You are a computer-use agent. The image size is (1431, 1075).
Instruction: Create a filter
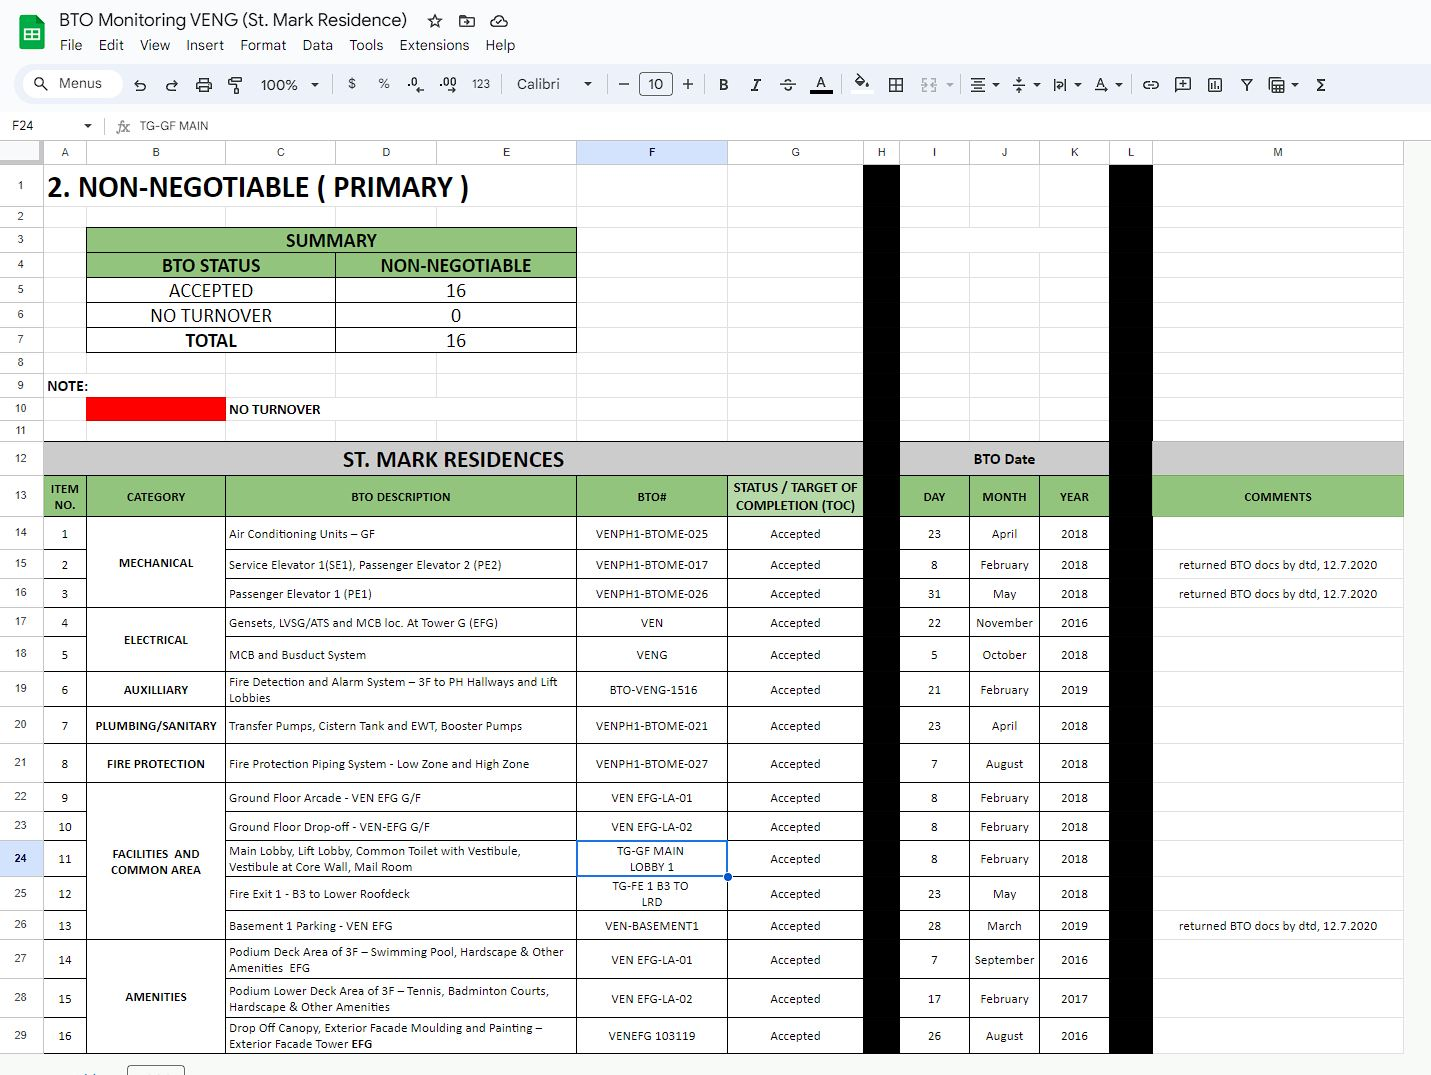point(1247,85)
